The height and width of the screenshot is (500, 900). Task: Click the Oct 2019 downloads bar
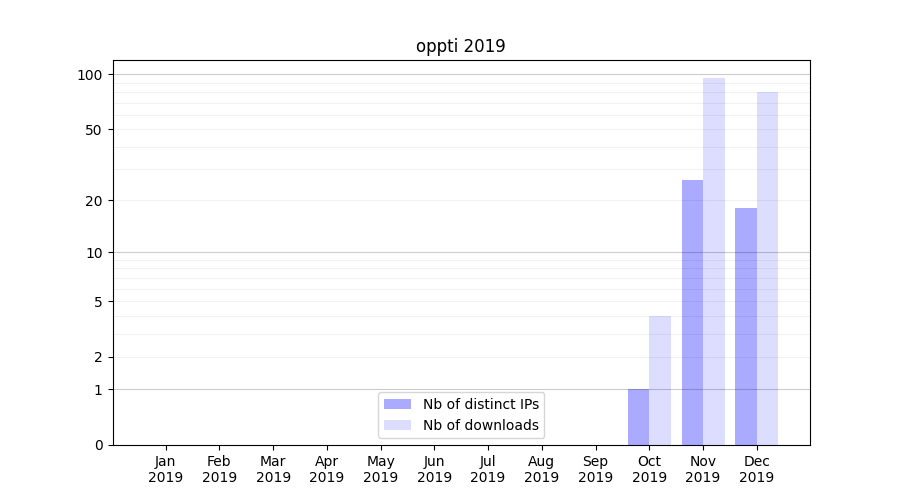(660, 380)
